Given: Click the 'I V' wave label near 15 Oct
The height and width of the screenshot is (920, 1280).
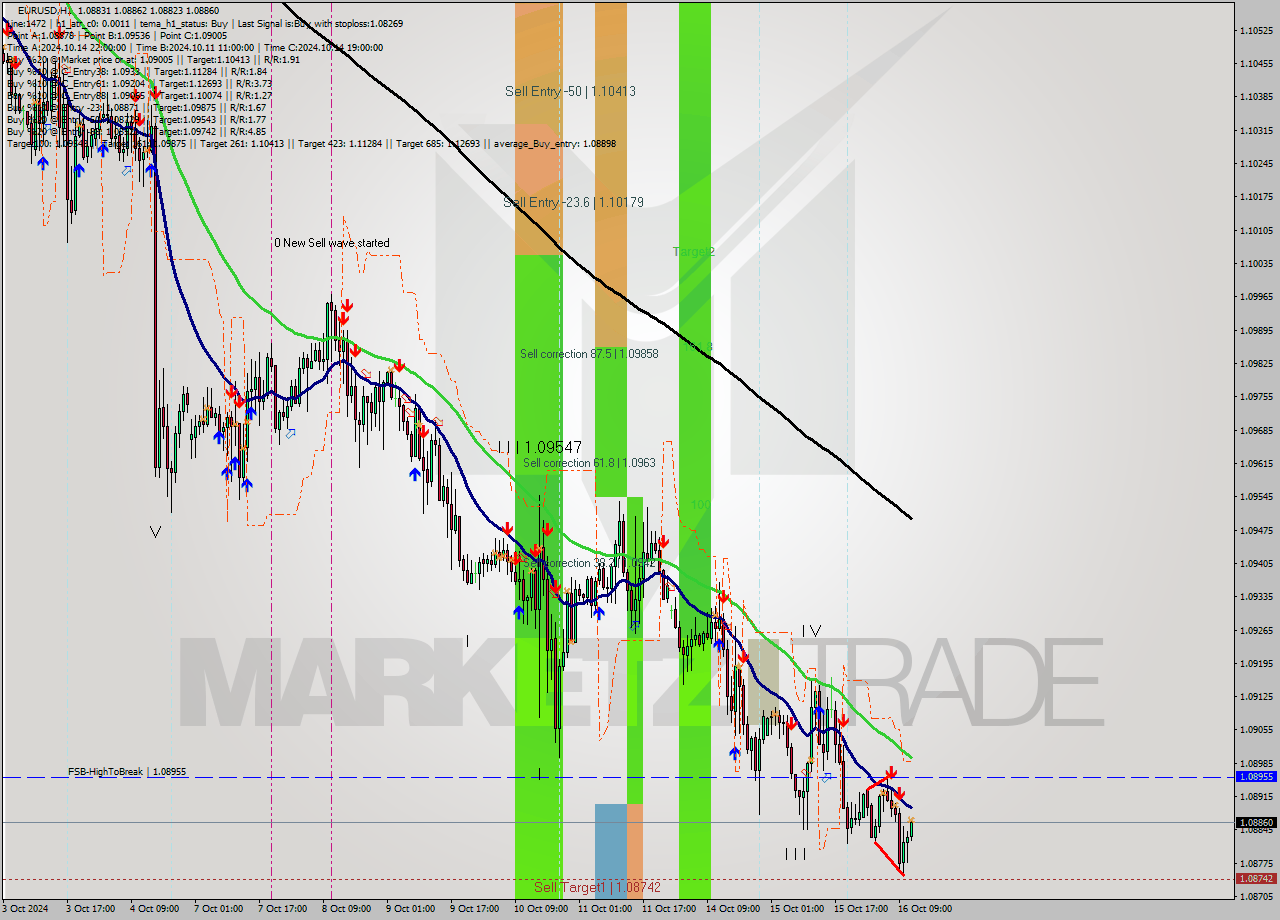Looking at the screenshot, I should click(811, 631).
